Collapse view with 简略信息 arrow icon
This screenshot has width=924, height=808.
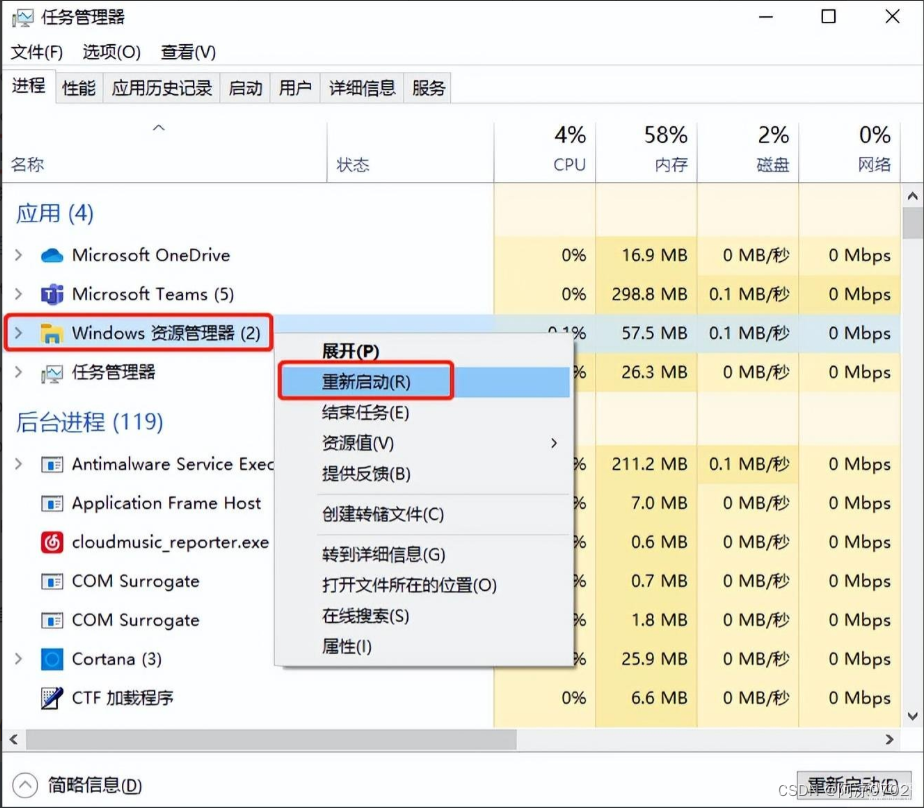25,785
